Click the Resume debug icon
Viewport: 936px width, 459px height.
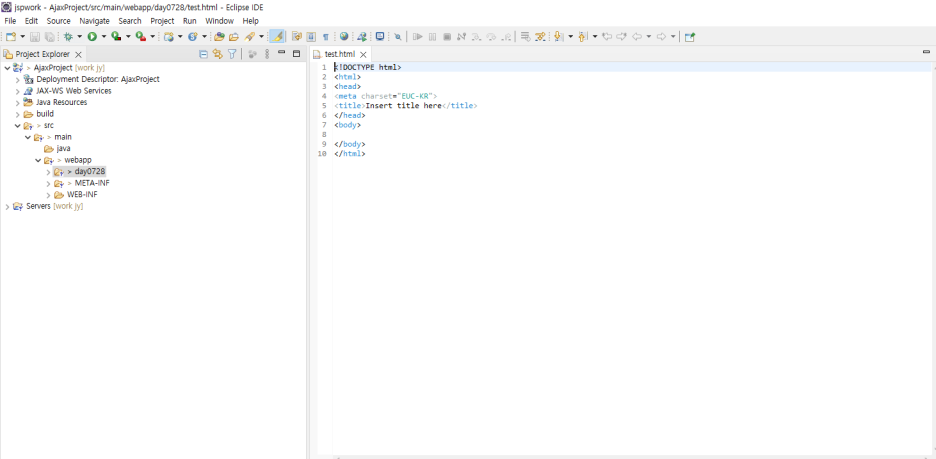click(x=418, y=36)
